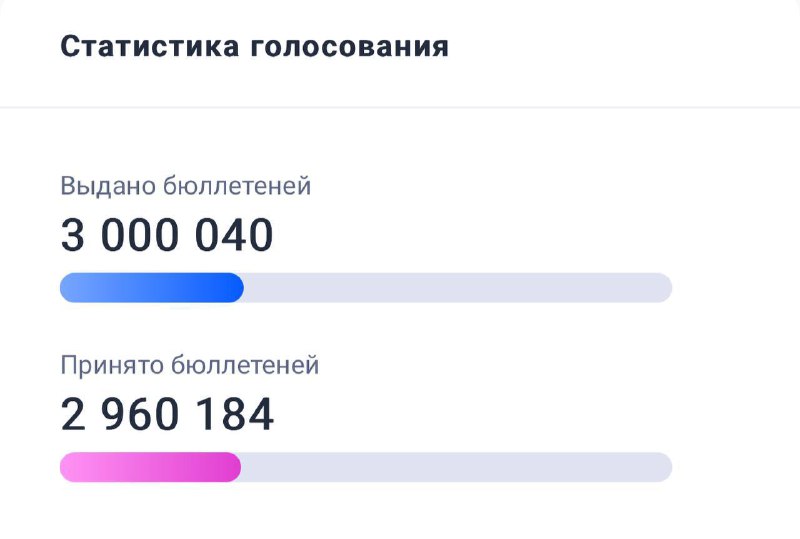Click the 2 960 184 ballots received value

coord(167,414)
